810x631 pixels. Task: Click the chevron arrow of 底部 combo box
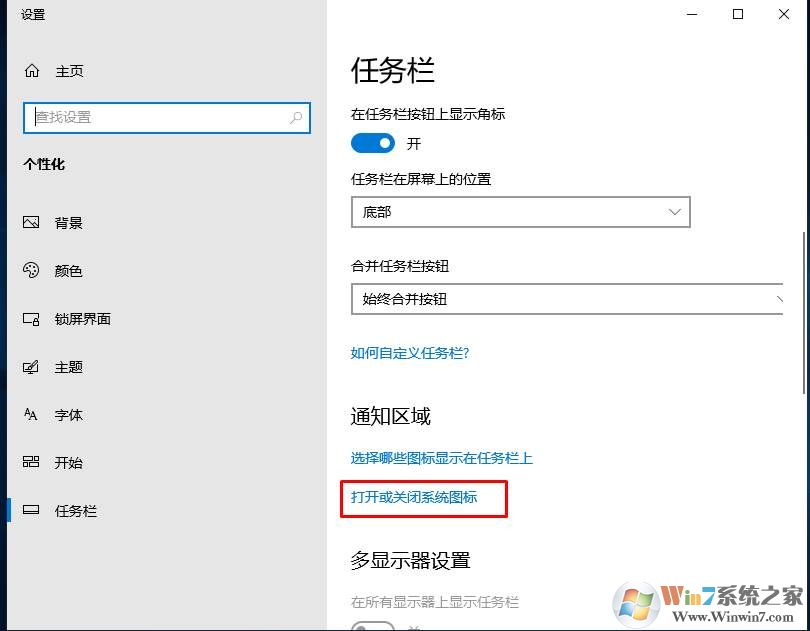pyautogui.click(x=674, y=212)
